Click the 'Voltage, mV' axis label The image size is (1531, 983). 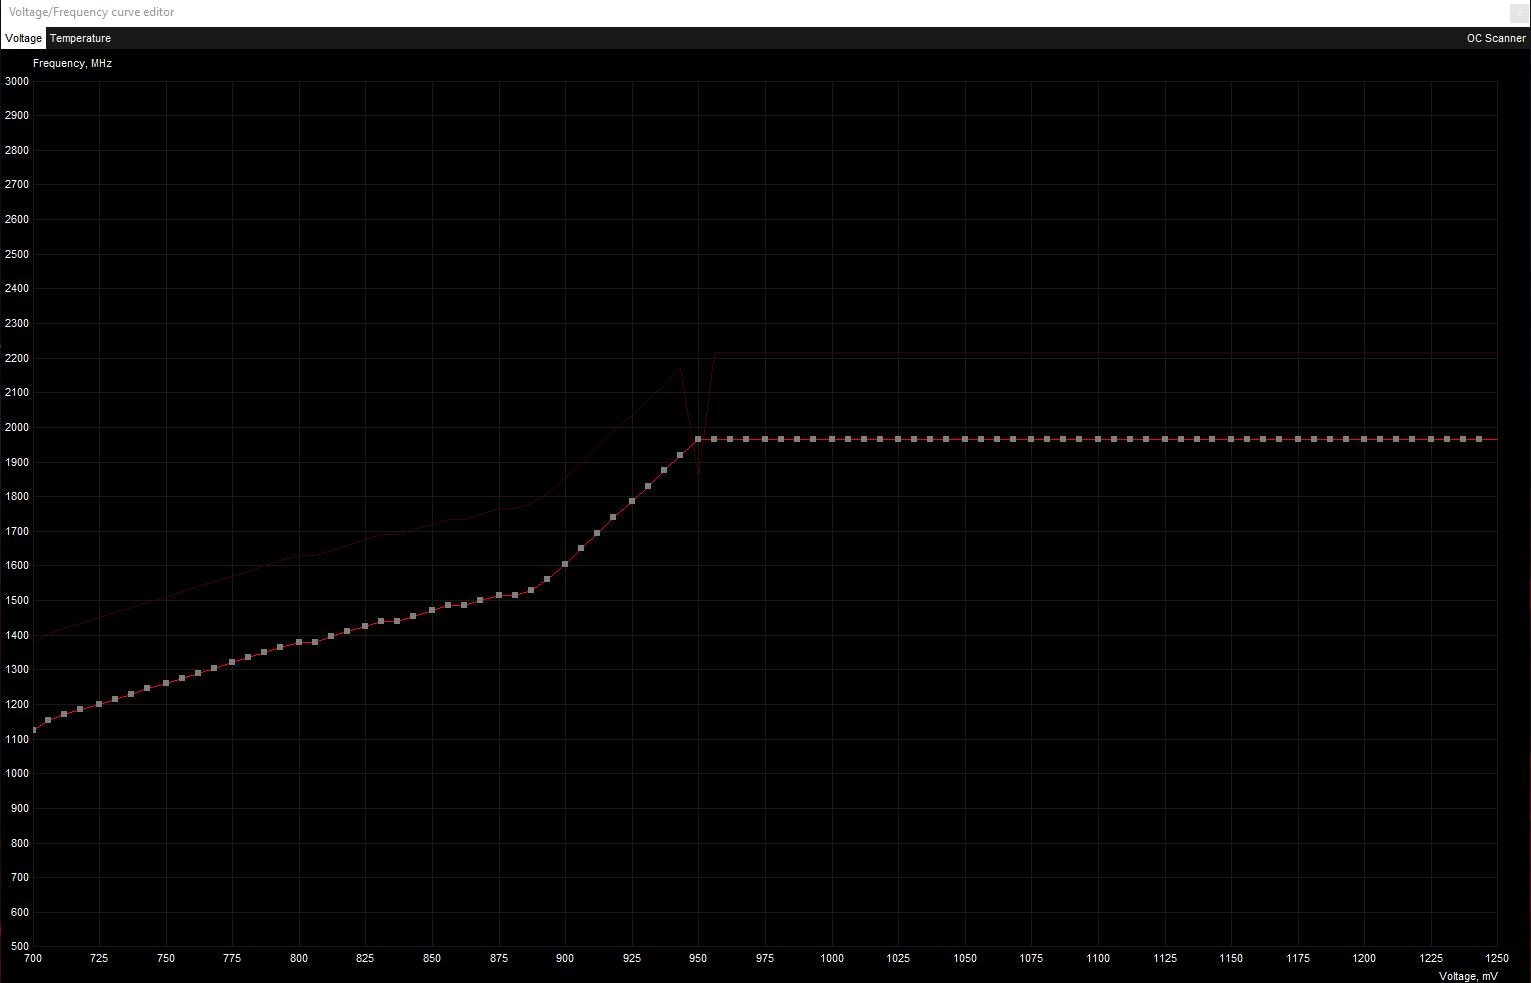[1468, 976]
